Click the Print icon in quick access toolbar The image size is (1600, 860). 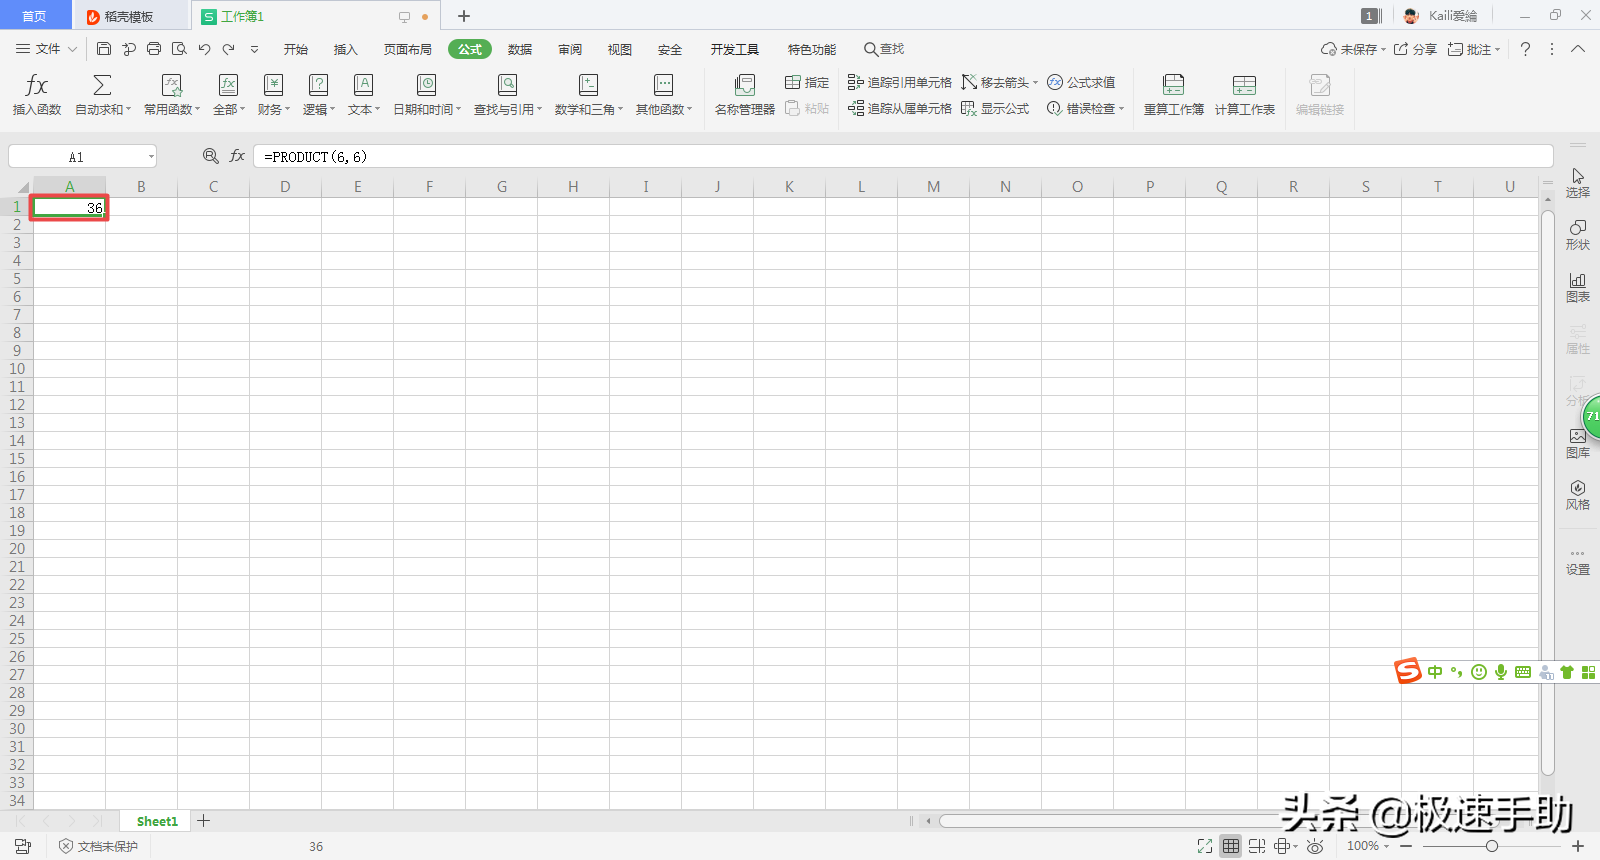154,49
